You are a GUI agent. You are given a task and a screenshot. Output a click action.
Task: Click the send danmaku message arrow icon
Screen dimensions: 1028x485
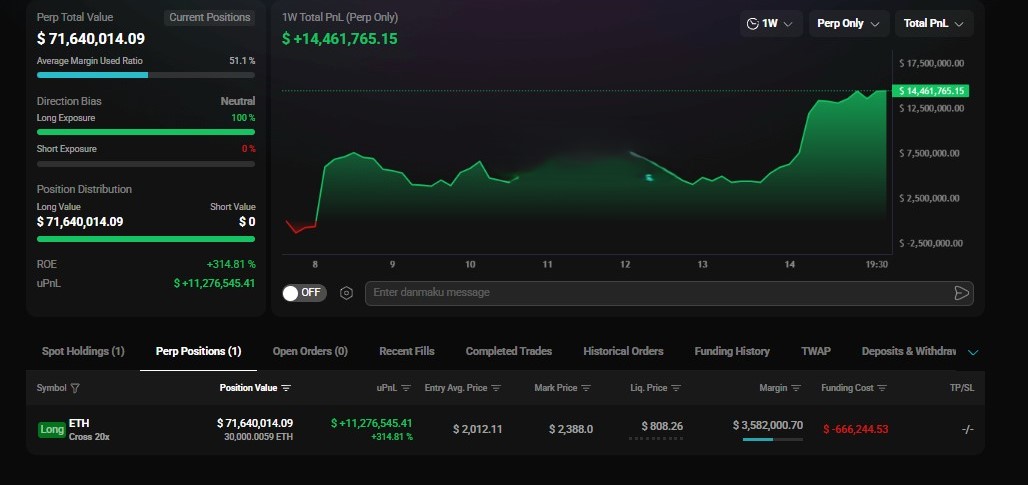tap(961, 293)
